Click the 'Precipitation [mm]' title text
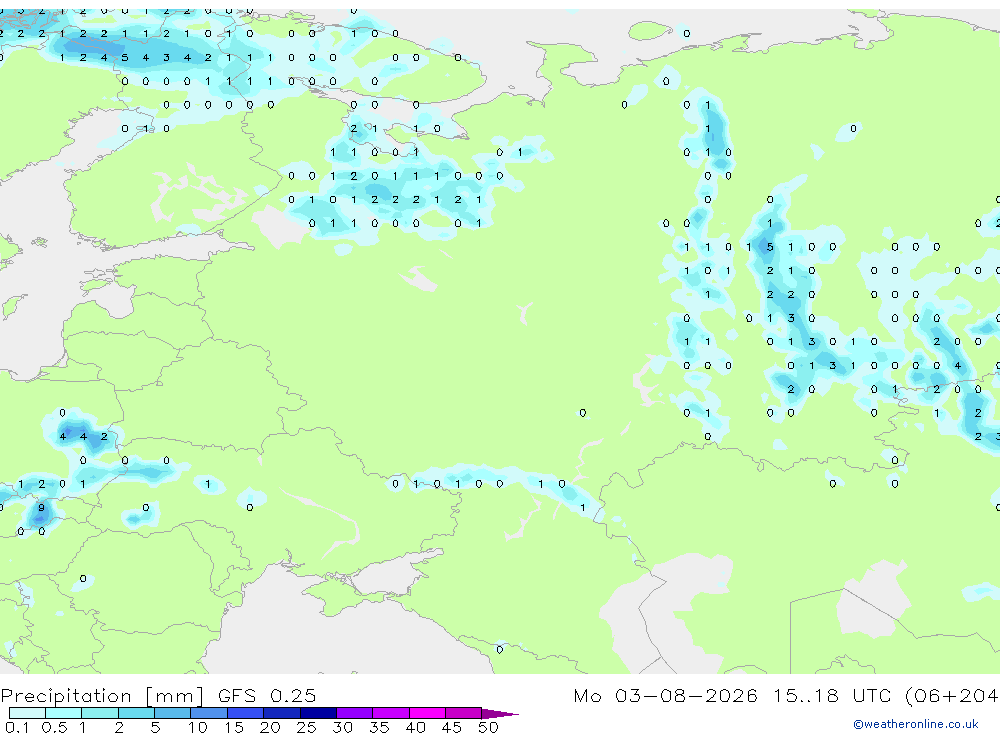The image size is (1000, 733). [x=102, y=696]
